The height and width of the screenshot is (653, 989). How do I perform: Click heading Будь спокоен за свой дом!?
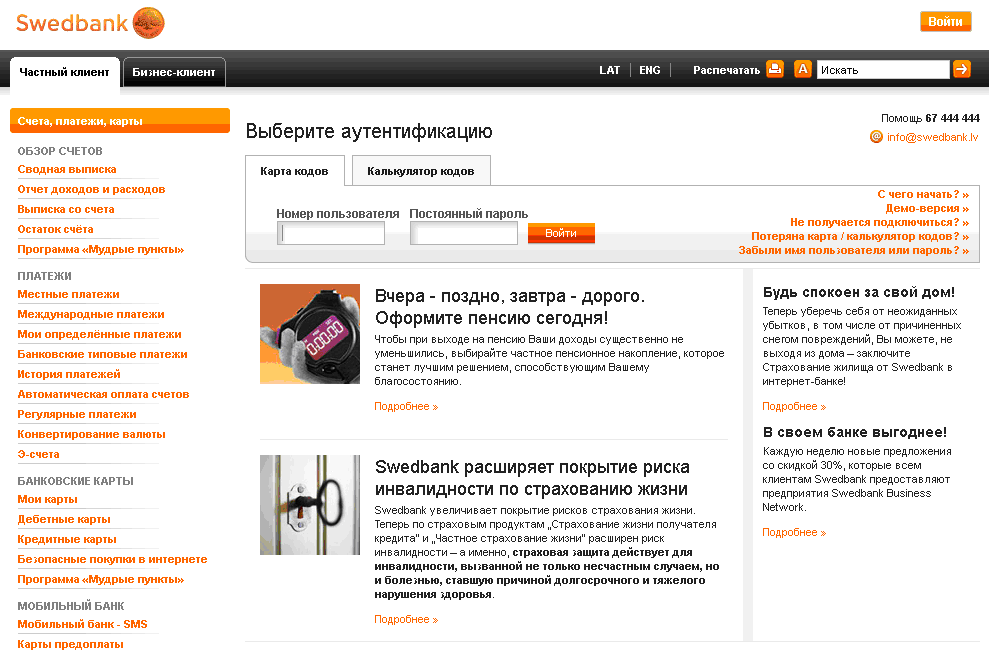pos(858,292)
